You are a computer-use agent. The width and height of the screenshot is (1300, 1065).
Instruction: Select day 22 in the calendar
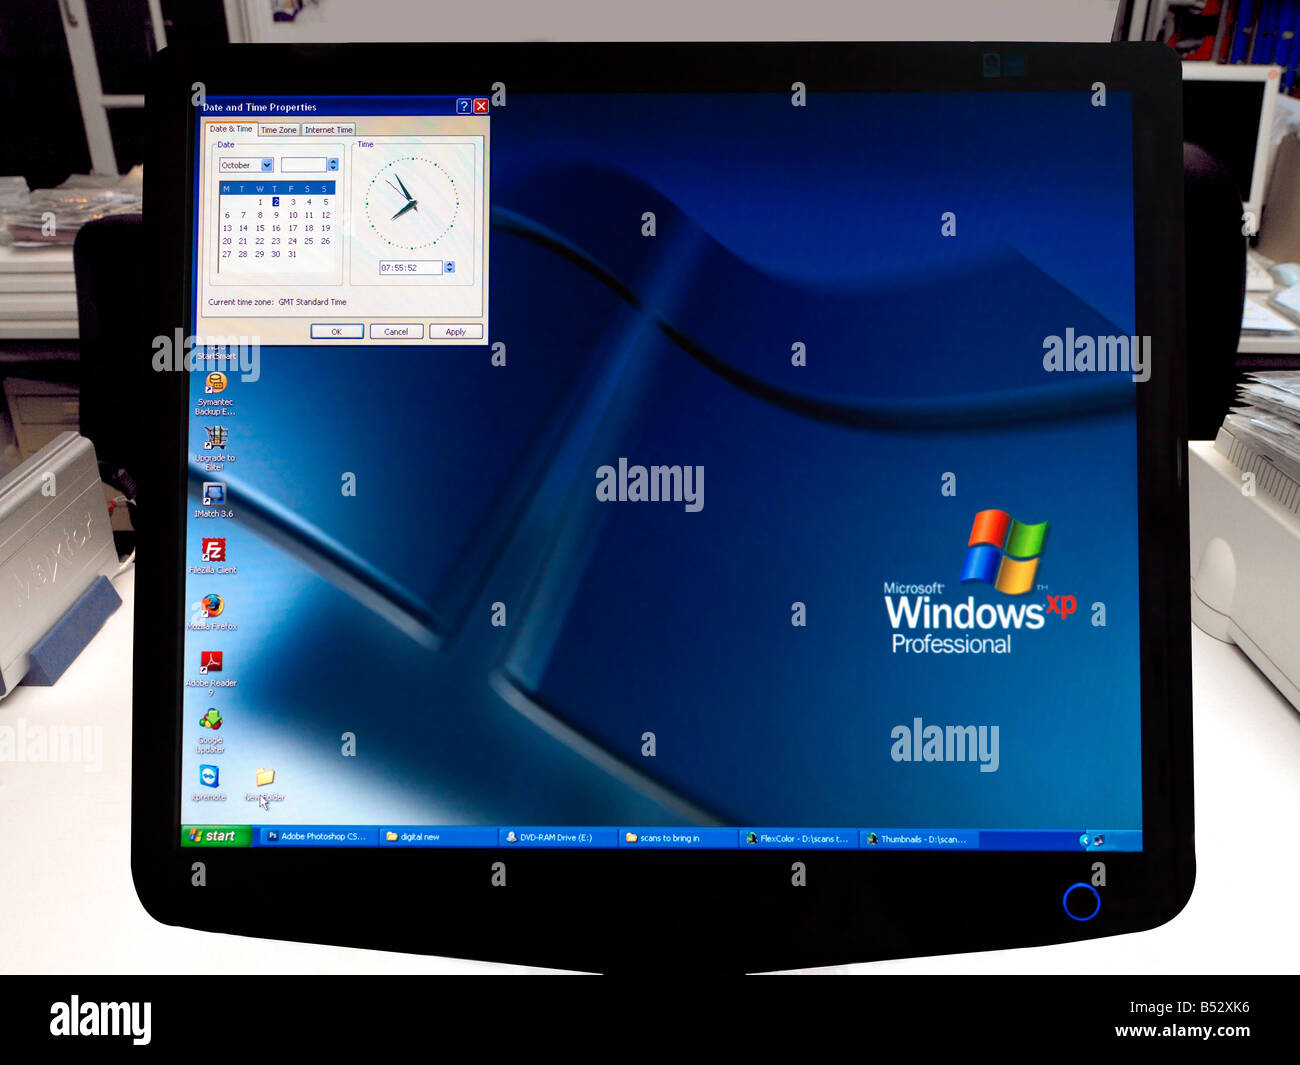pyautogui.click(x=260, y=241)
